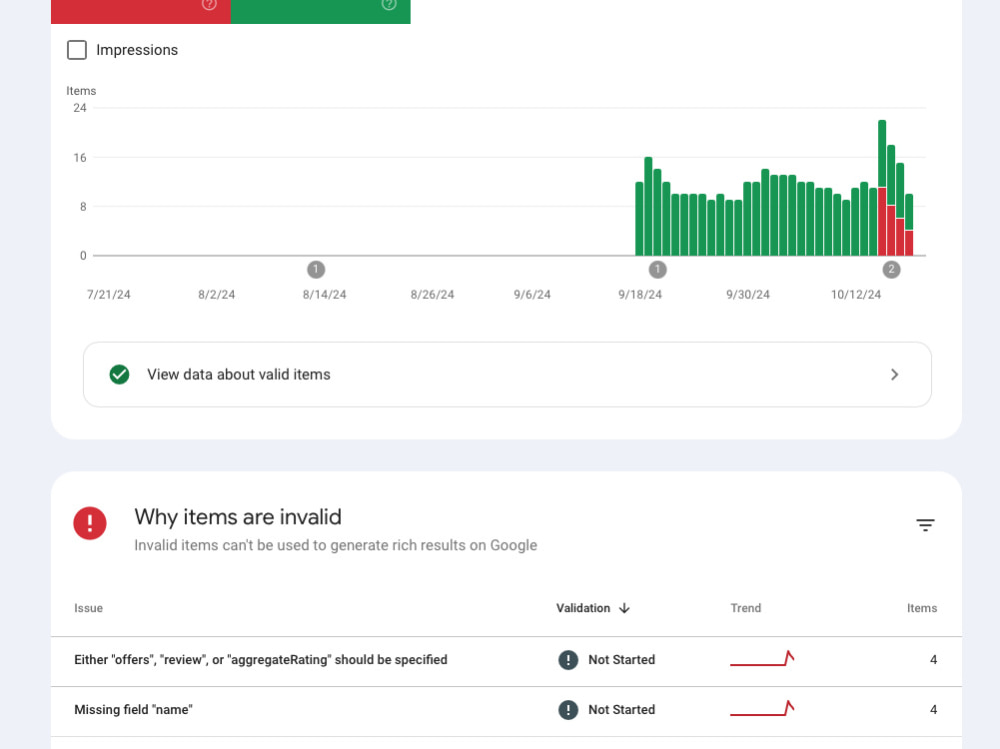
Task: Click Not Started text in aggregateRating row
Action: pyautogui.click(x=621, y=660)
